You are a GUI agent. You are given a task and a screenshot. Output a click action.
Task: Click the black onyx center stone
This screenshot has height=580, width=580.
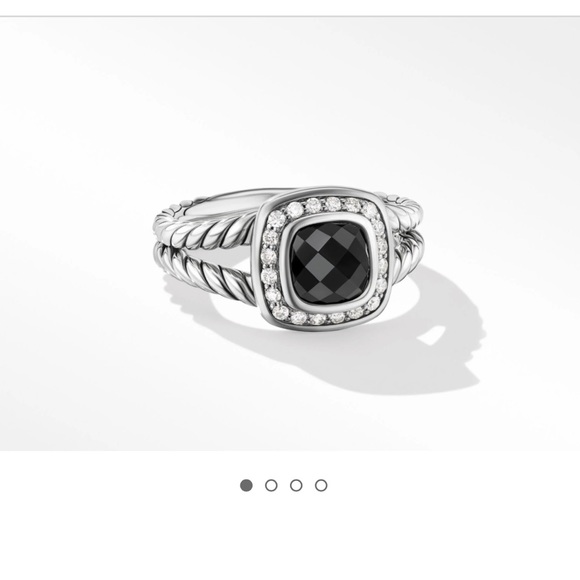[330, 261]
